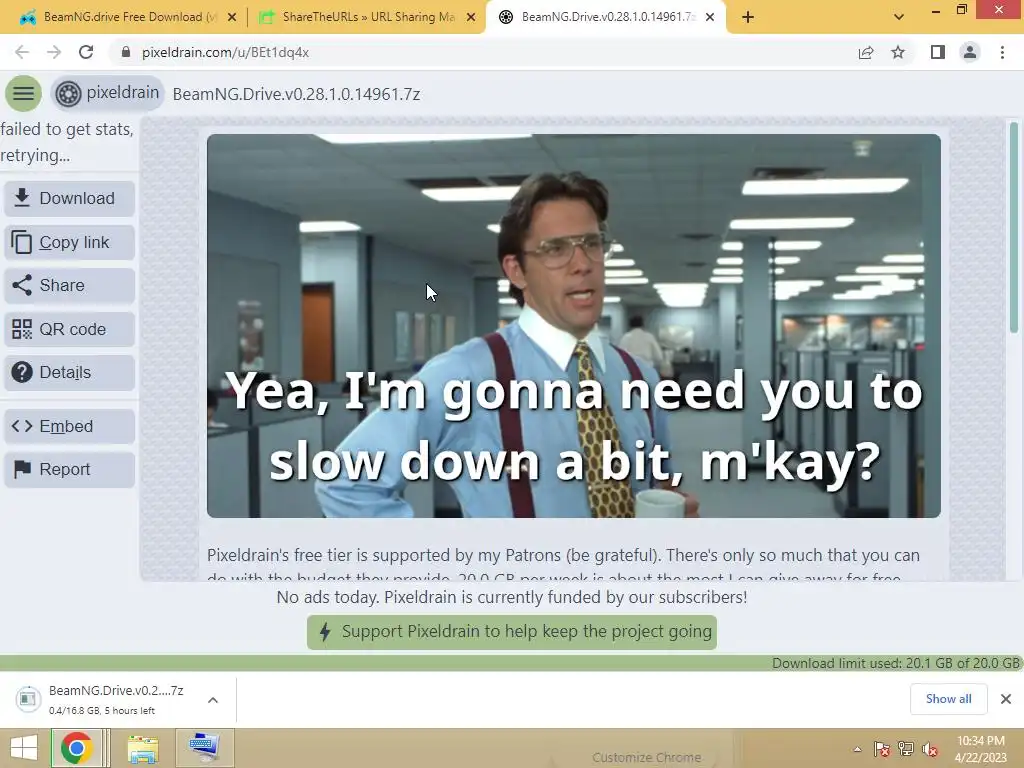
Task: Click 'No ads today' notice text
Action: click(512, 597)
